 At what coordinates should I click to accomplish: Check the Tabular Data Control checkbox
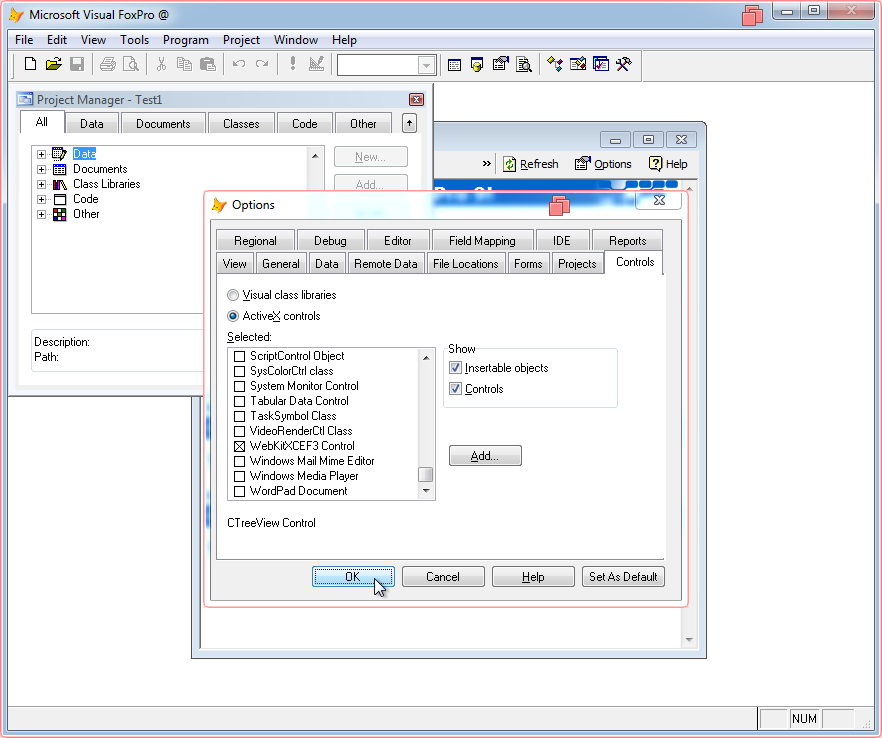pos(240,401)
